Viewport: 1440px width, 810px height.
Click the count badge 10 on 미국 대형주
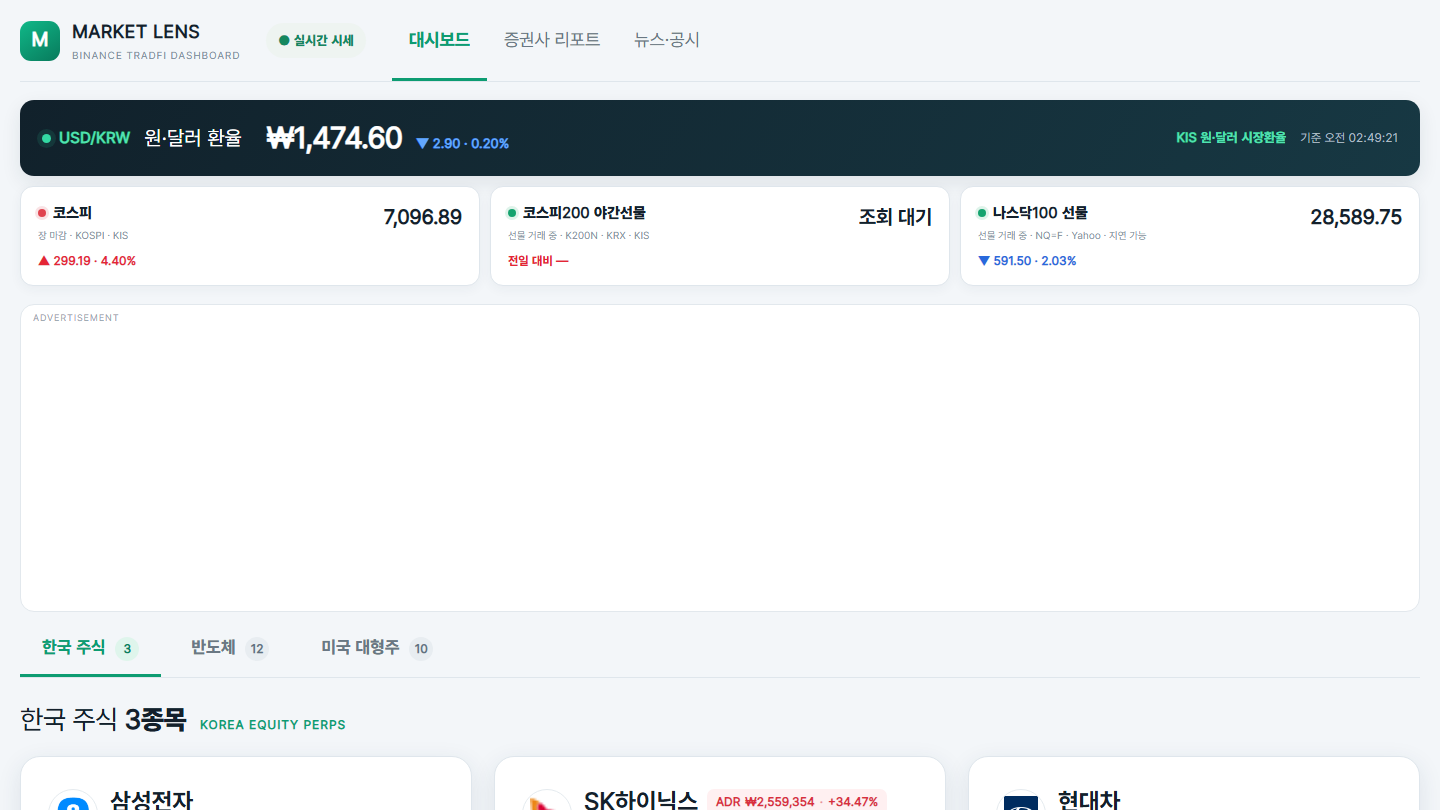tap(421, 649)
